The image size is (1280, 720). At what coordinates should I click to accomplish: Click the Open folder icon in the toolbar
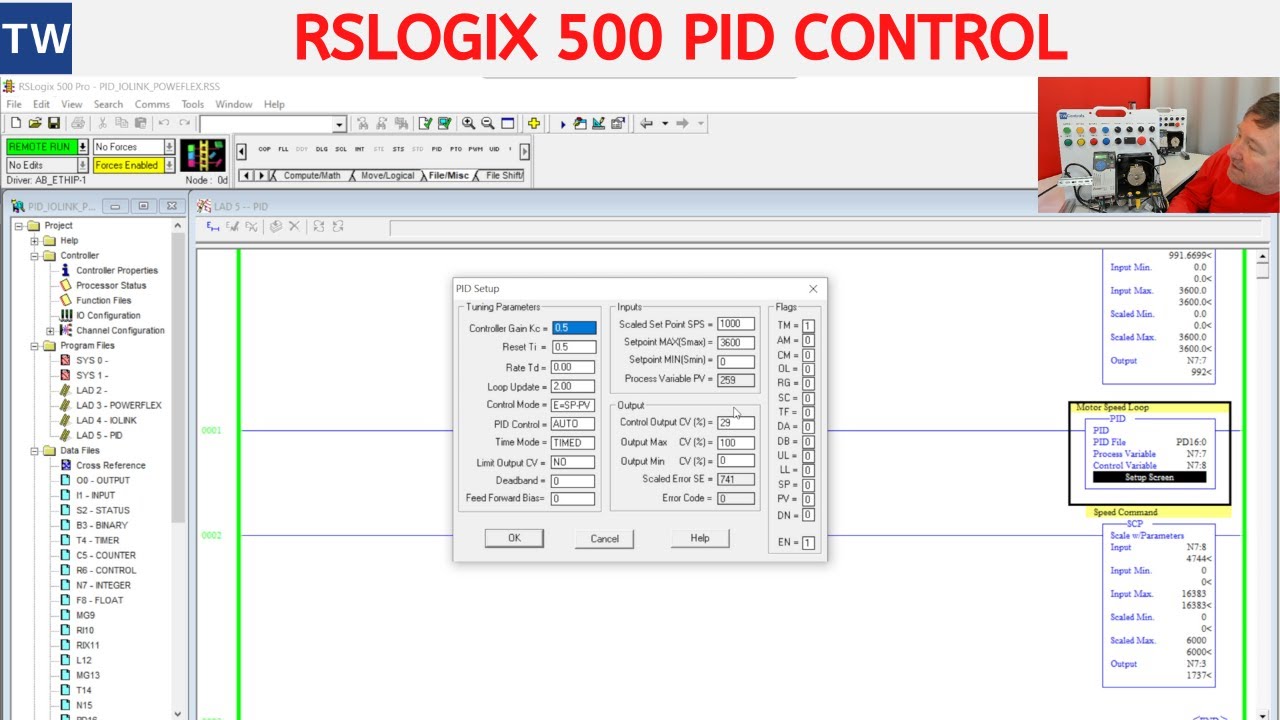(35, 123)
